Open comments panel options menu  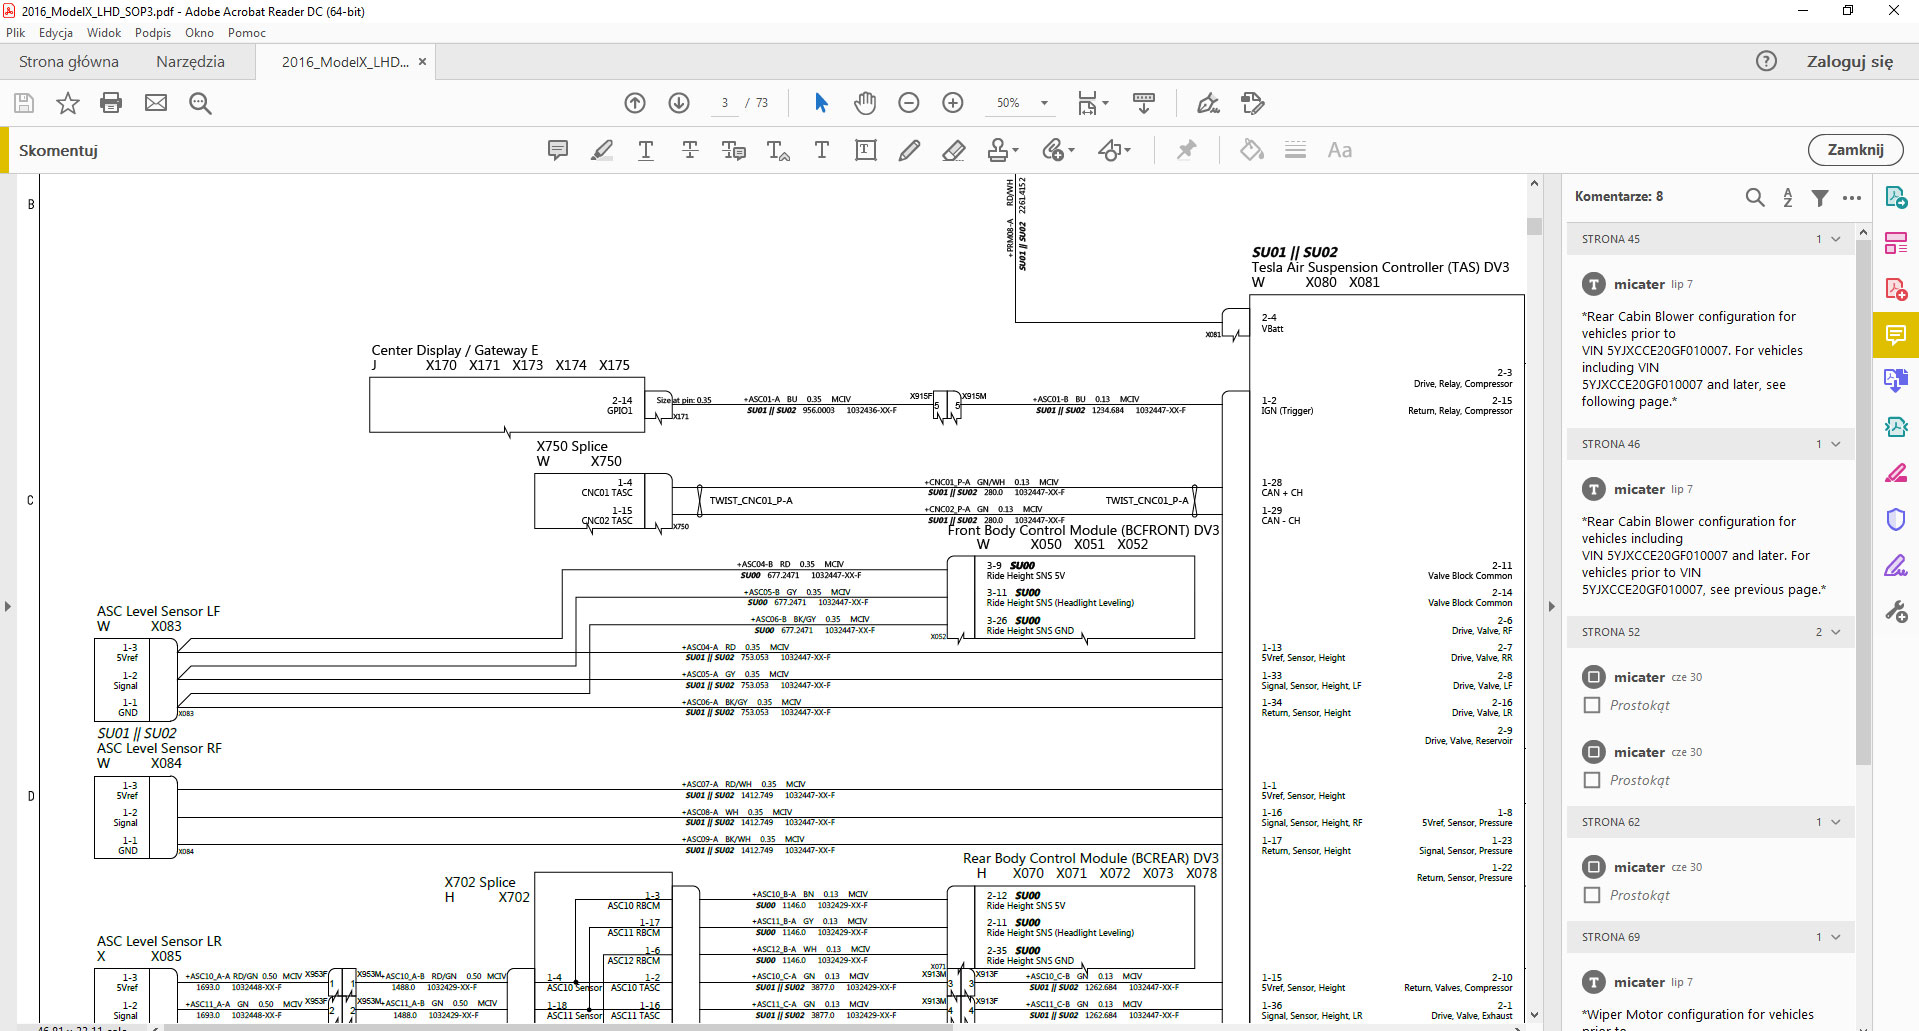point(1852,197)
